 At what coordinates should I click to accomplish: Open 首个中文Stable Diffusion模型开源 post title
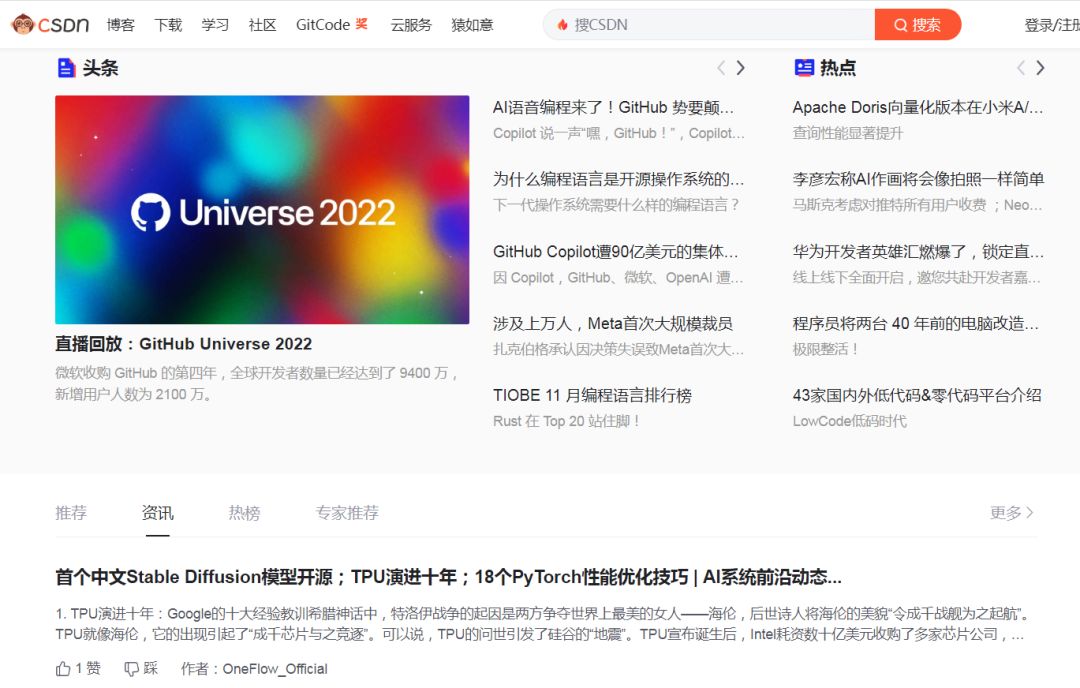pos(448,577)
